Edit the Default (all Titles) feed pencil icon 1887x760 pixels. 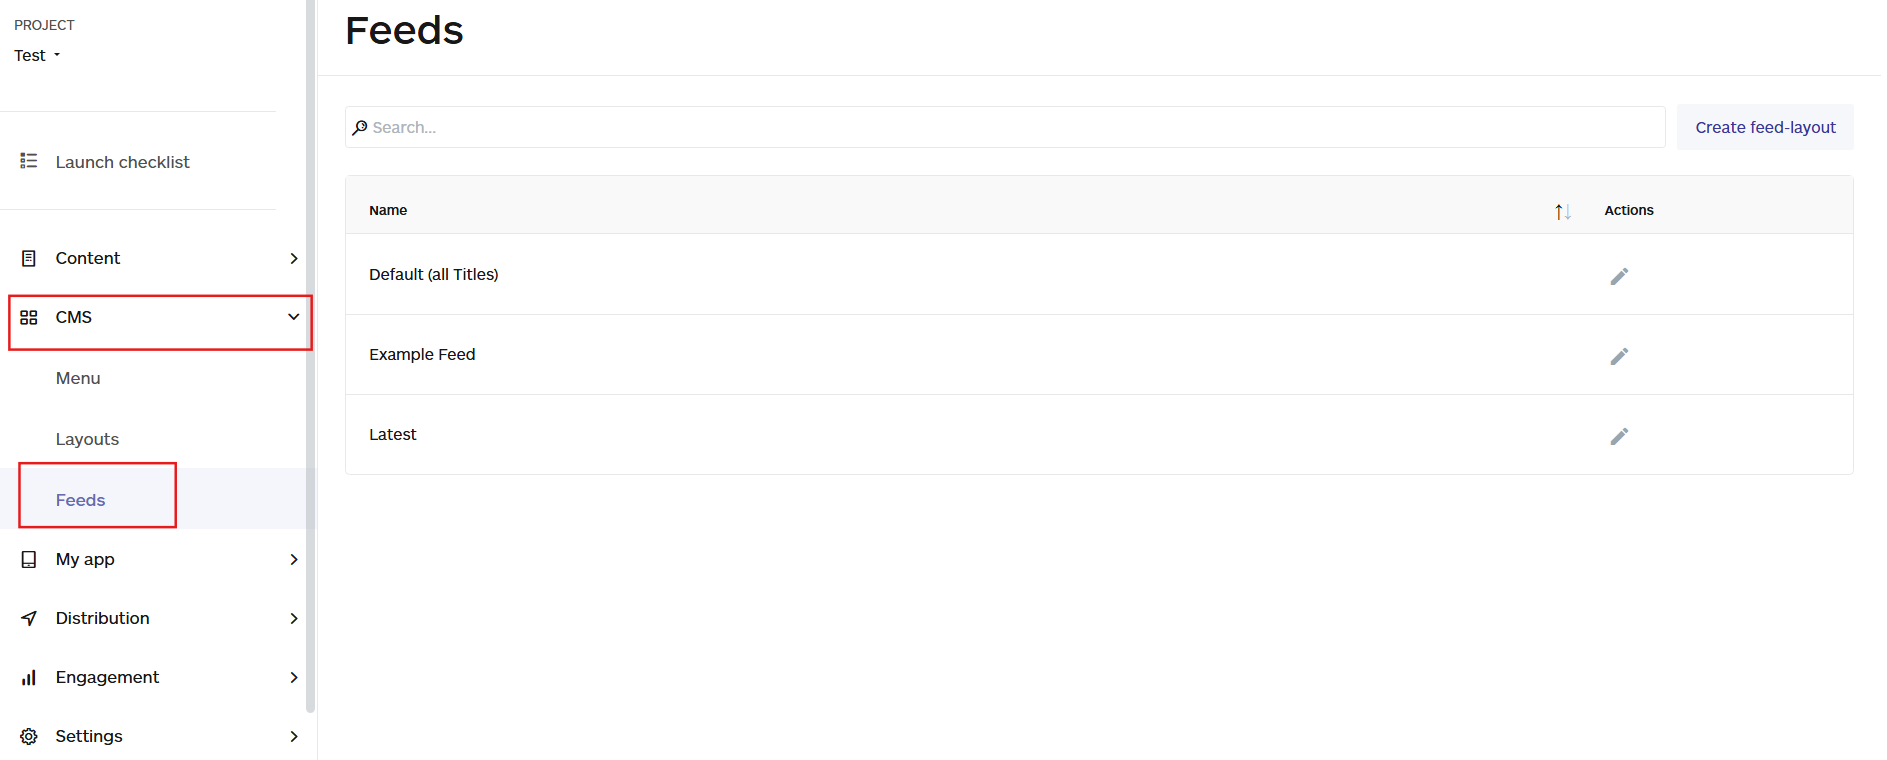click(1619, 276)
